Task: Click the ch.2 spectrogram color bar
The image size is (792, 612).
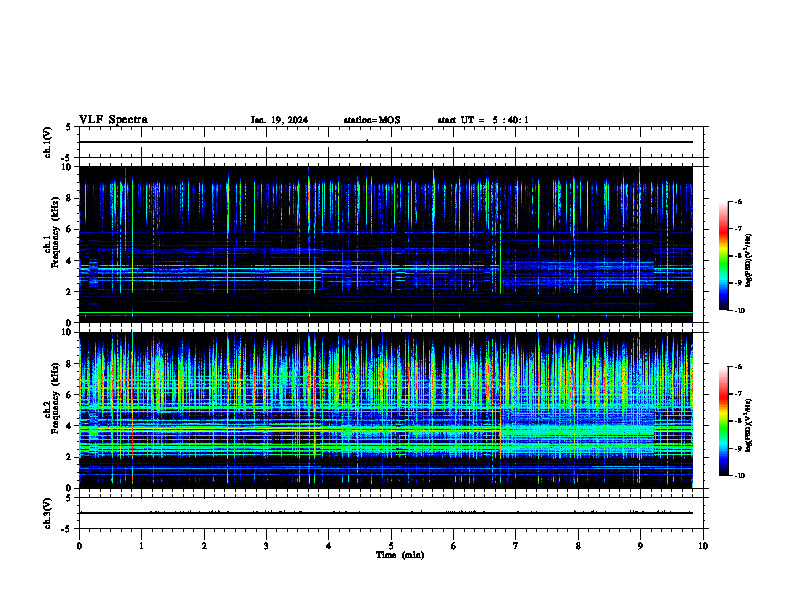Action: tap(723, 421)
